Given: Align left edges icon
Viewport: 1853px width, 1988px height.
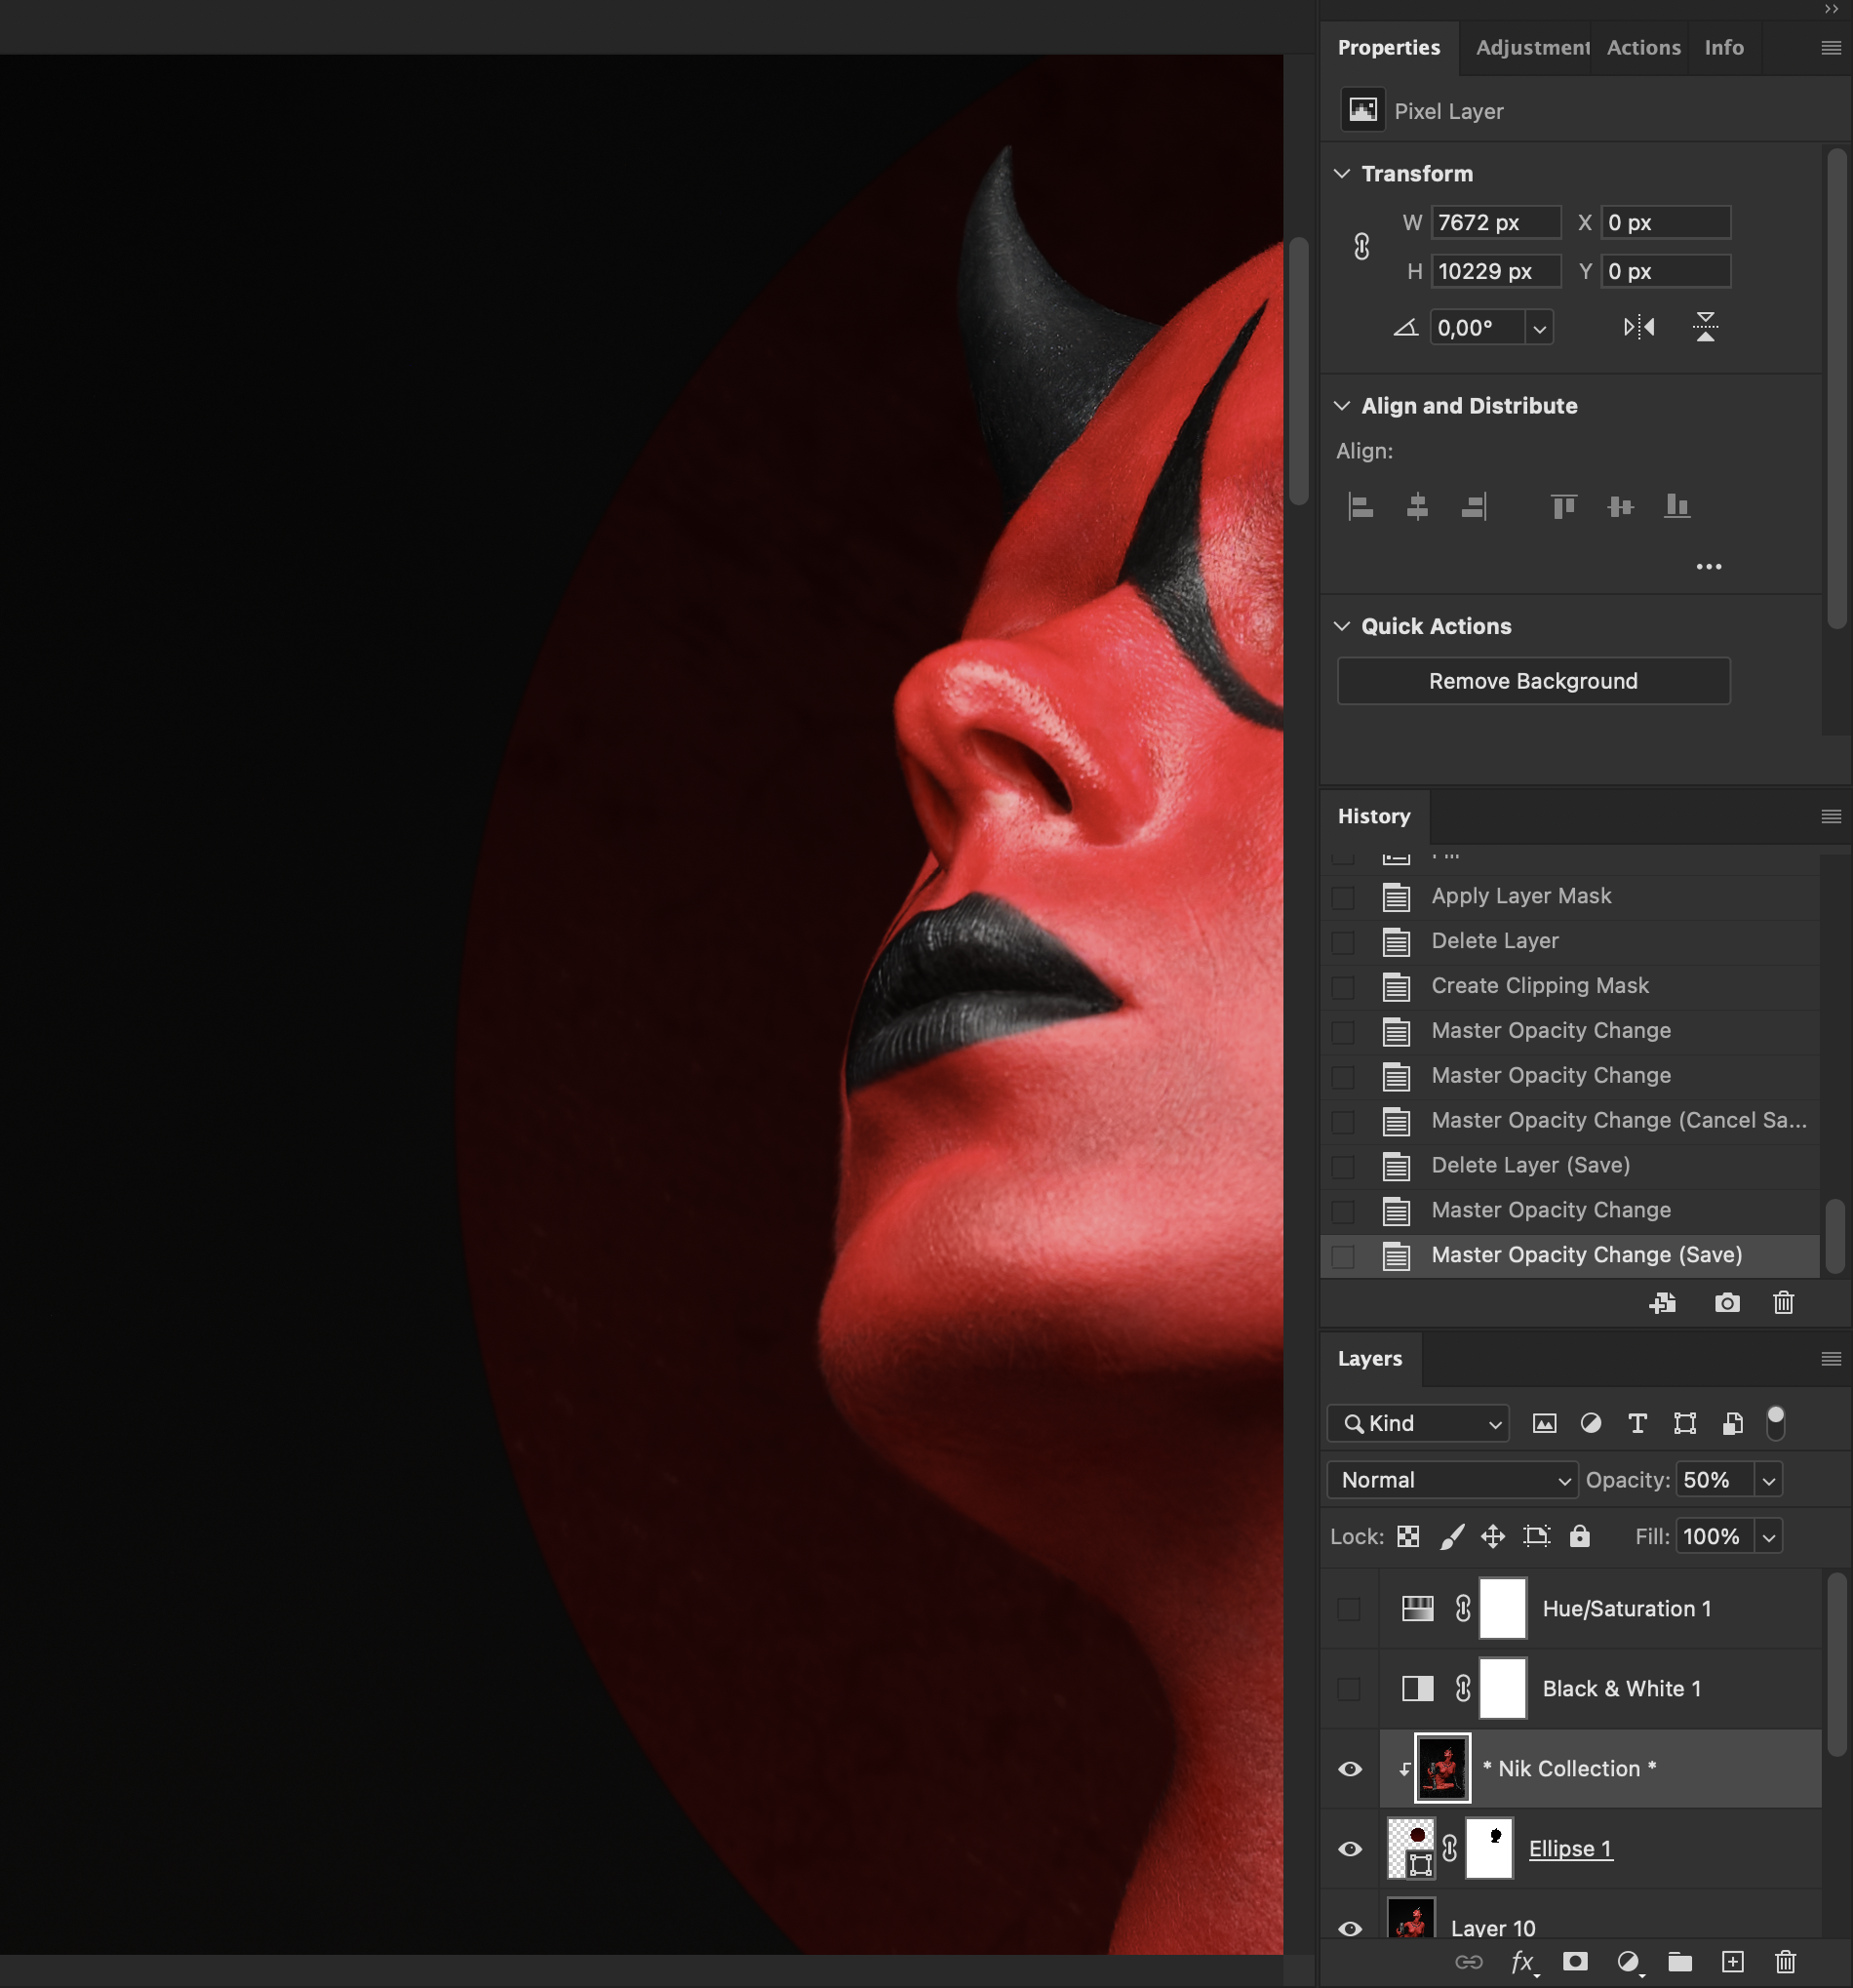Looking at the screenshot, I should [x=1360, y=507].
